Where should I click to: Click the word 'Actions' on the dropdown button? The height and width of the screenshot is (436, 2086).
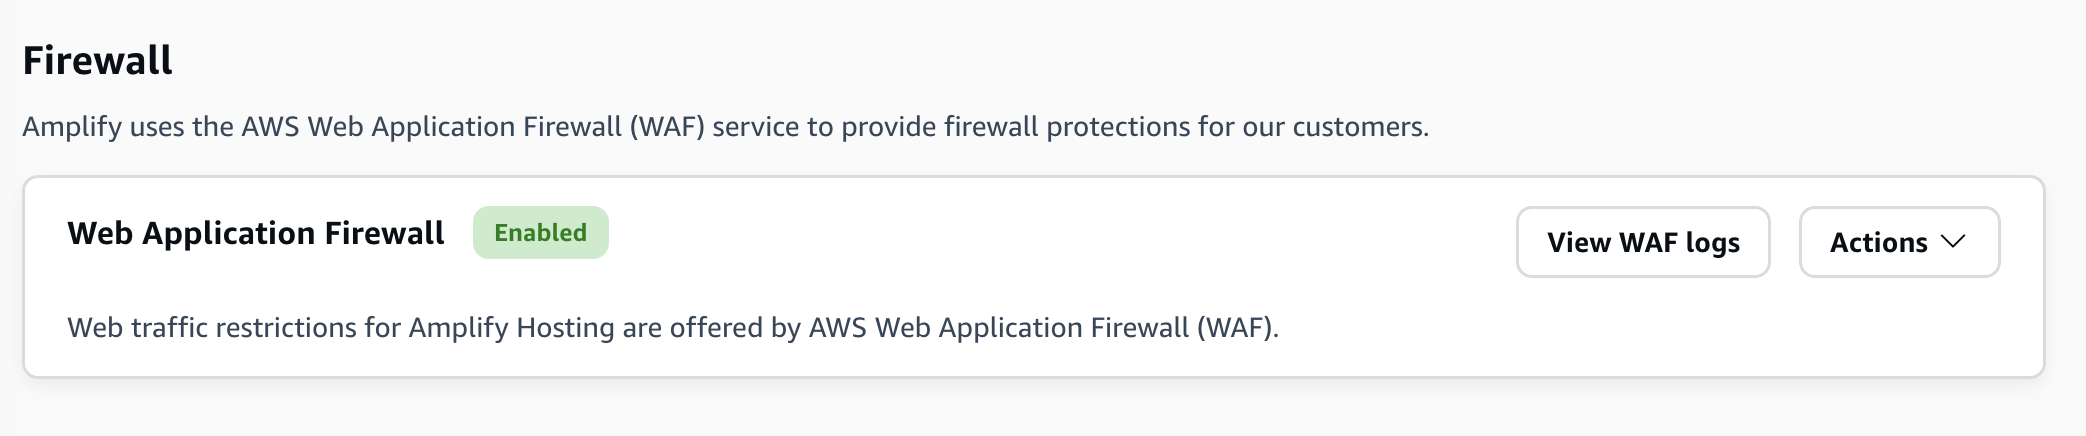tap(1878, 242)
